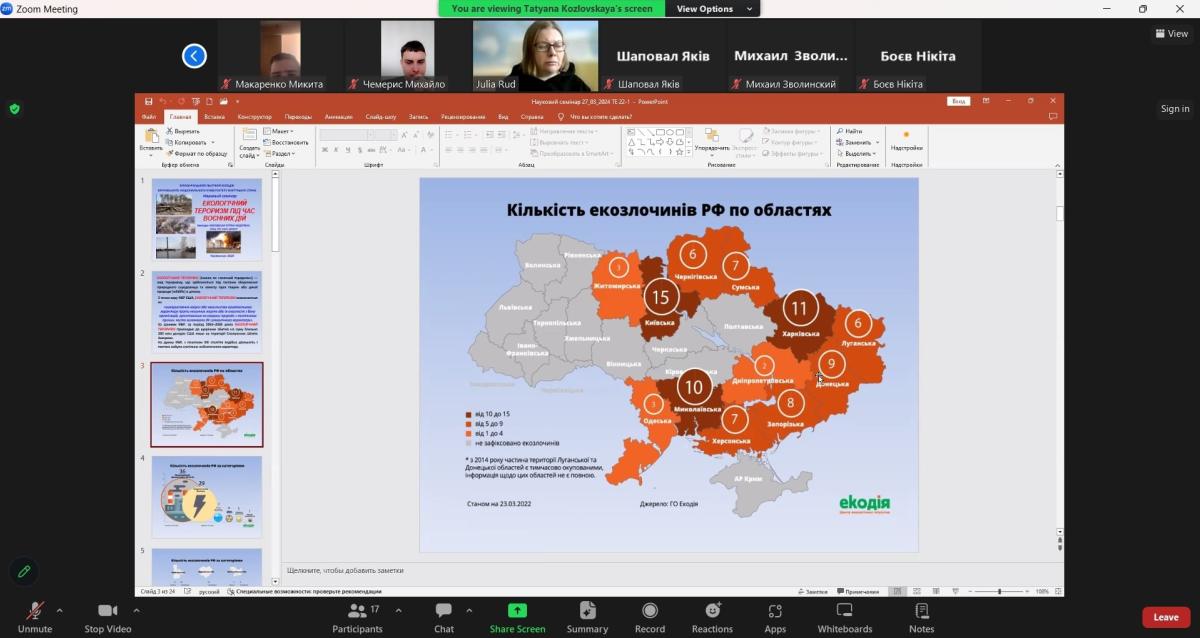Screen dimensions: 1200x638
Task: Click Stop Video camera icon
Action: point(107,611)
